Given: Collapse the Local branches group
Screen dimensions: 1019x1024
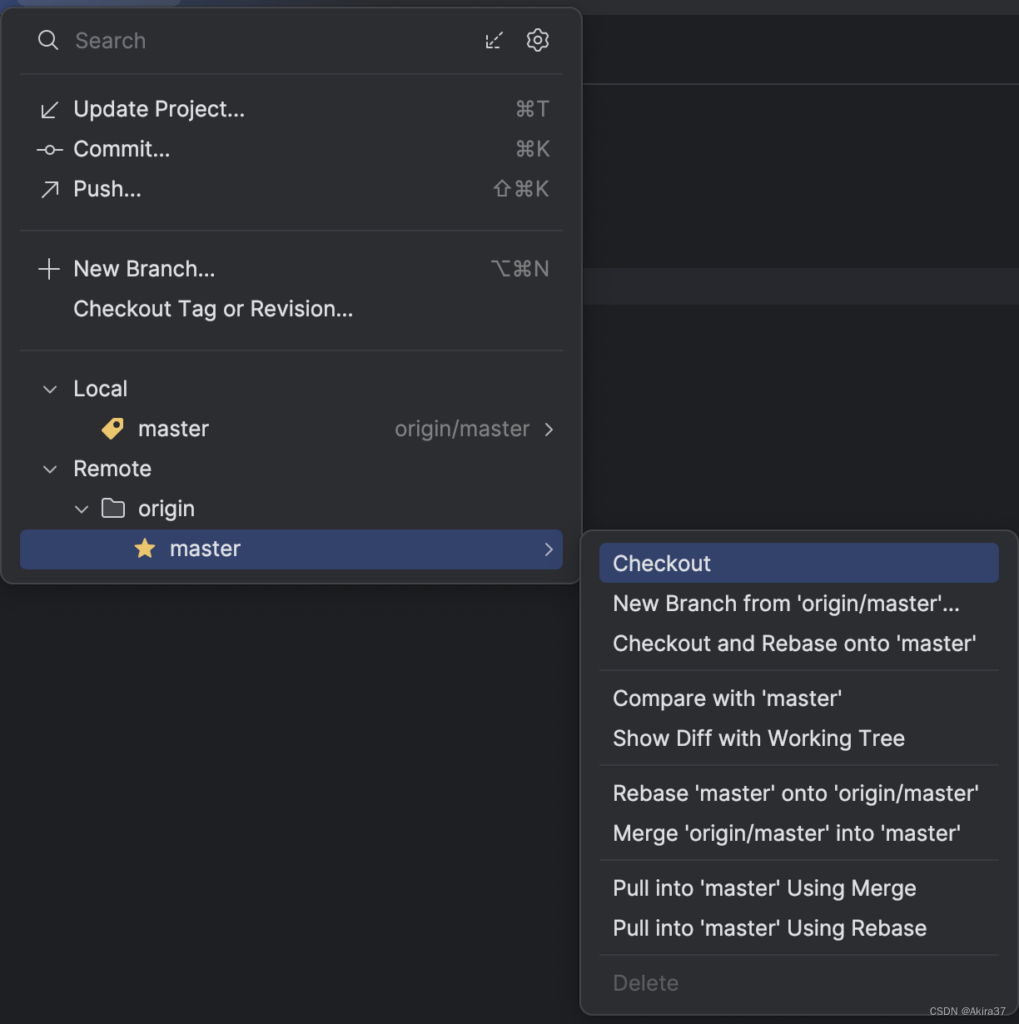Looking at the screenshot, I should (x=50, y=389).
